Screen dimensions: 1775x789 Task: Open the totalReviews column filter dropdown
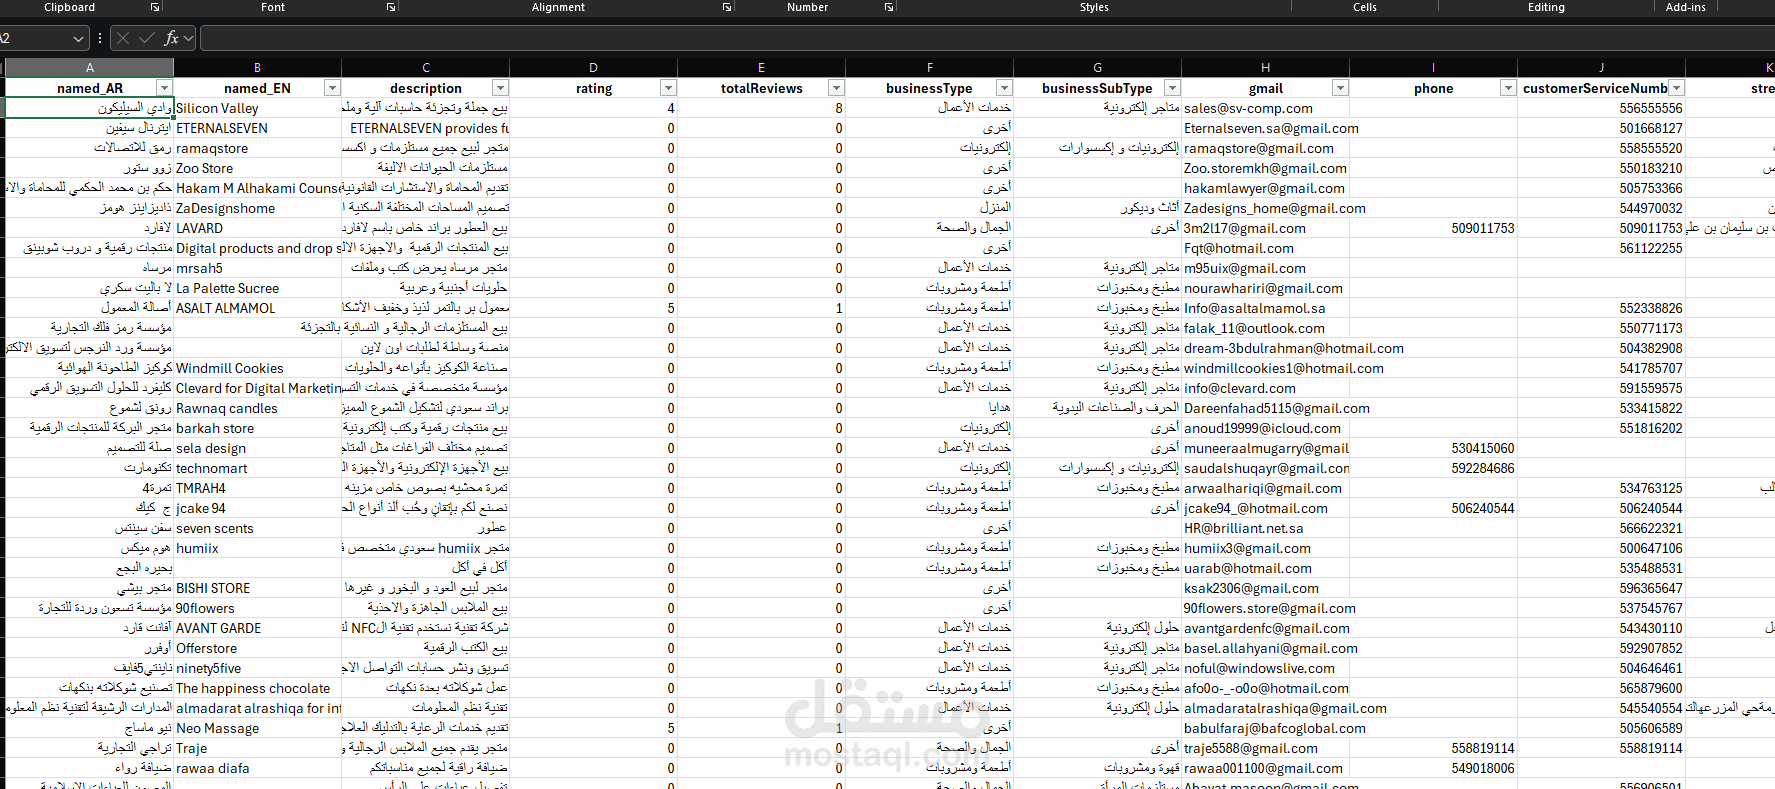click(836, 88)
